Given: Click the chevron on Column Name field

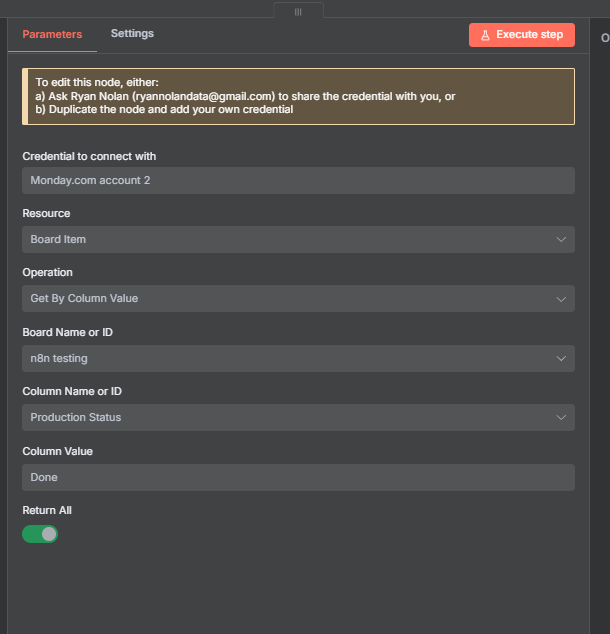Looking at the screenshot, I should [561, 418].
